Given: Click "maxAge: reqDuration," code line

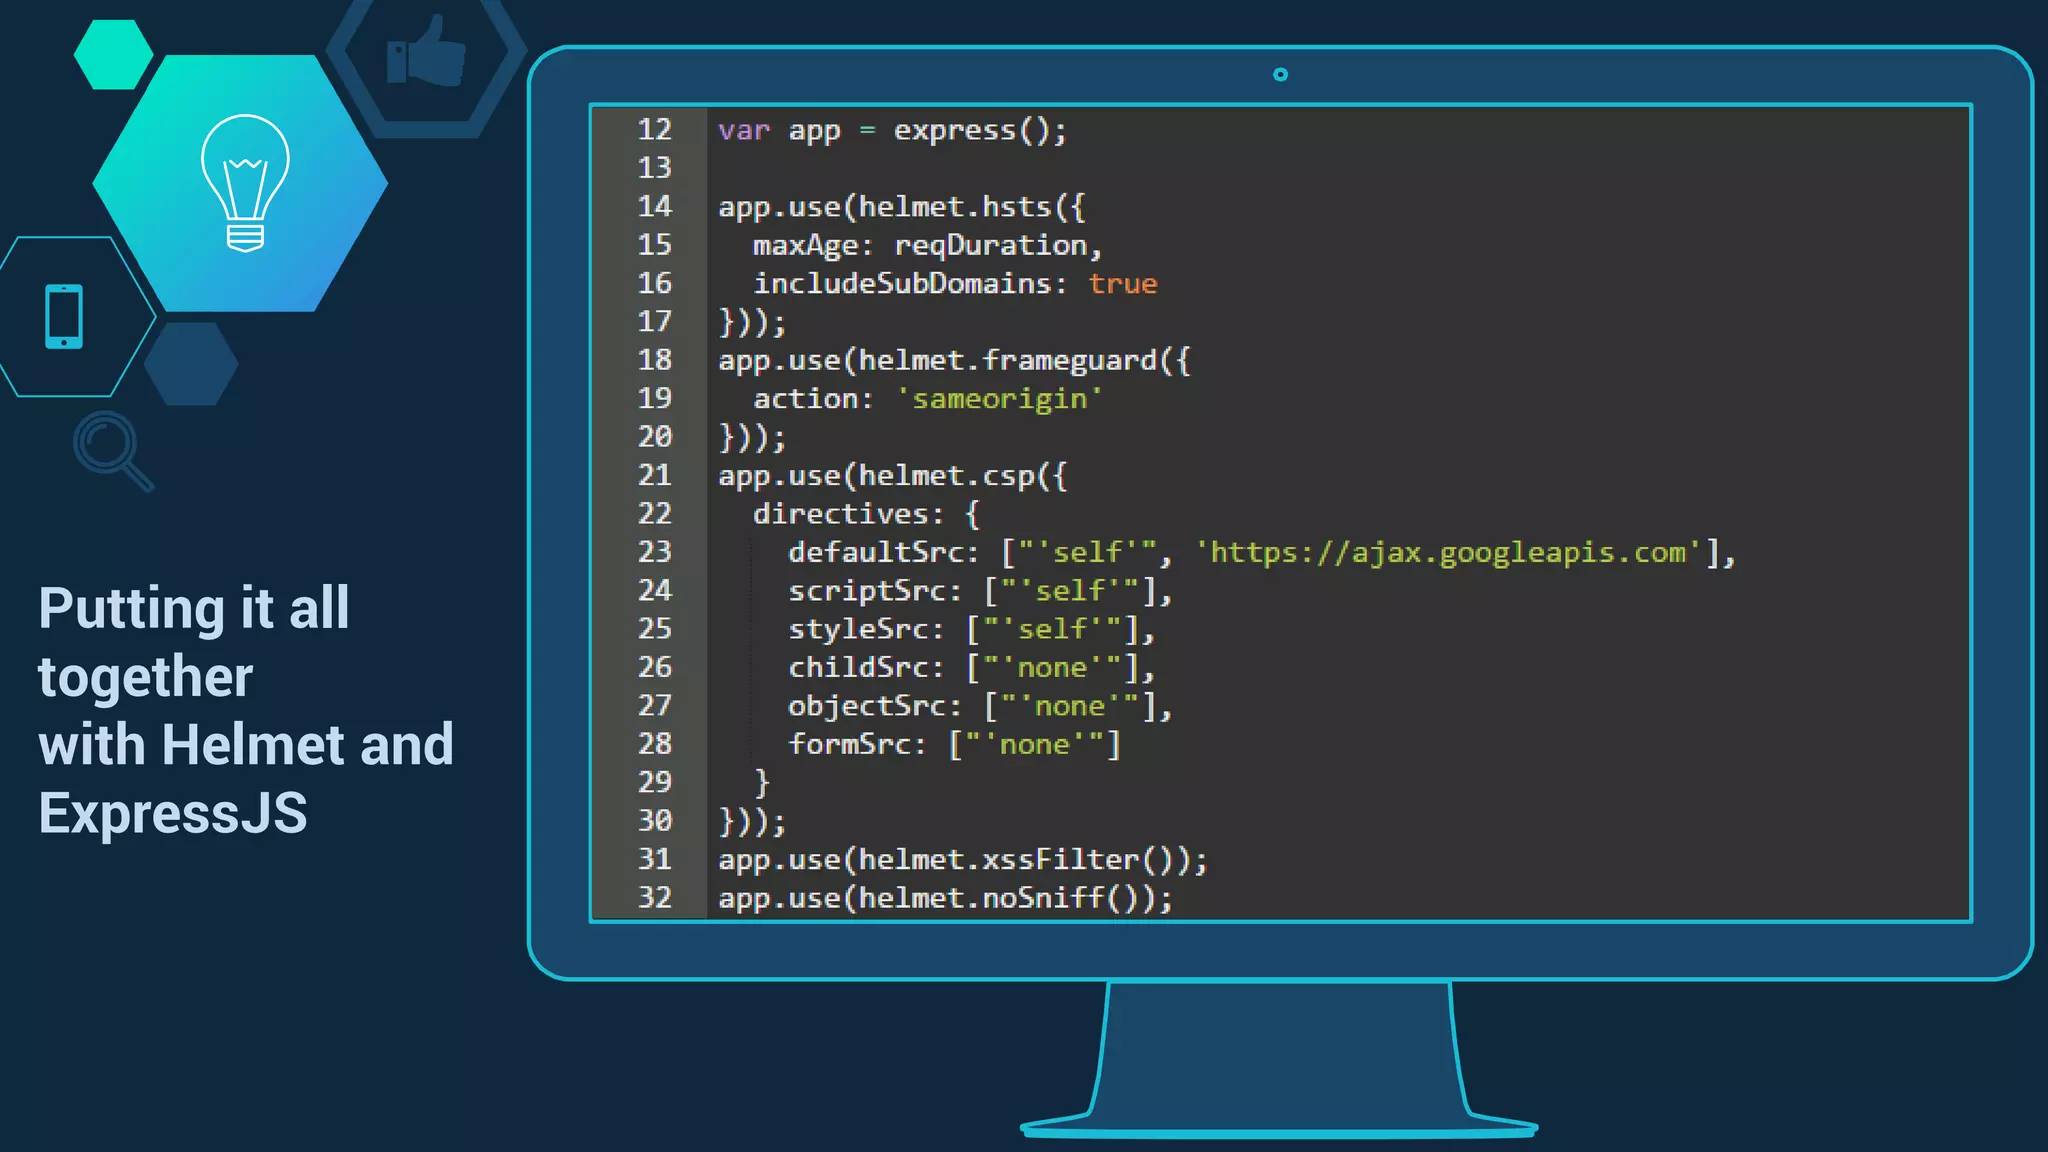Looking at the screenshot, I should [927, 246].
